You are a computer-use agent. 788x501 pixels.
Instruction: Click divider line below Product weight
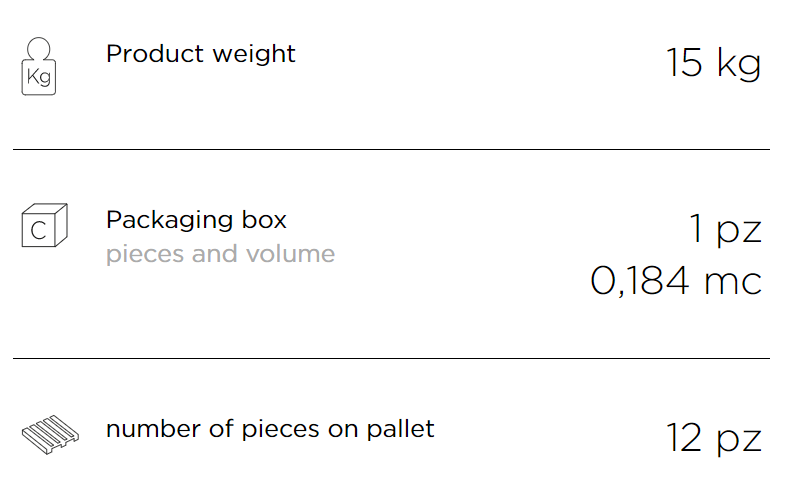coord(391,149)
